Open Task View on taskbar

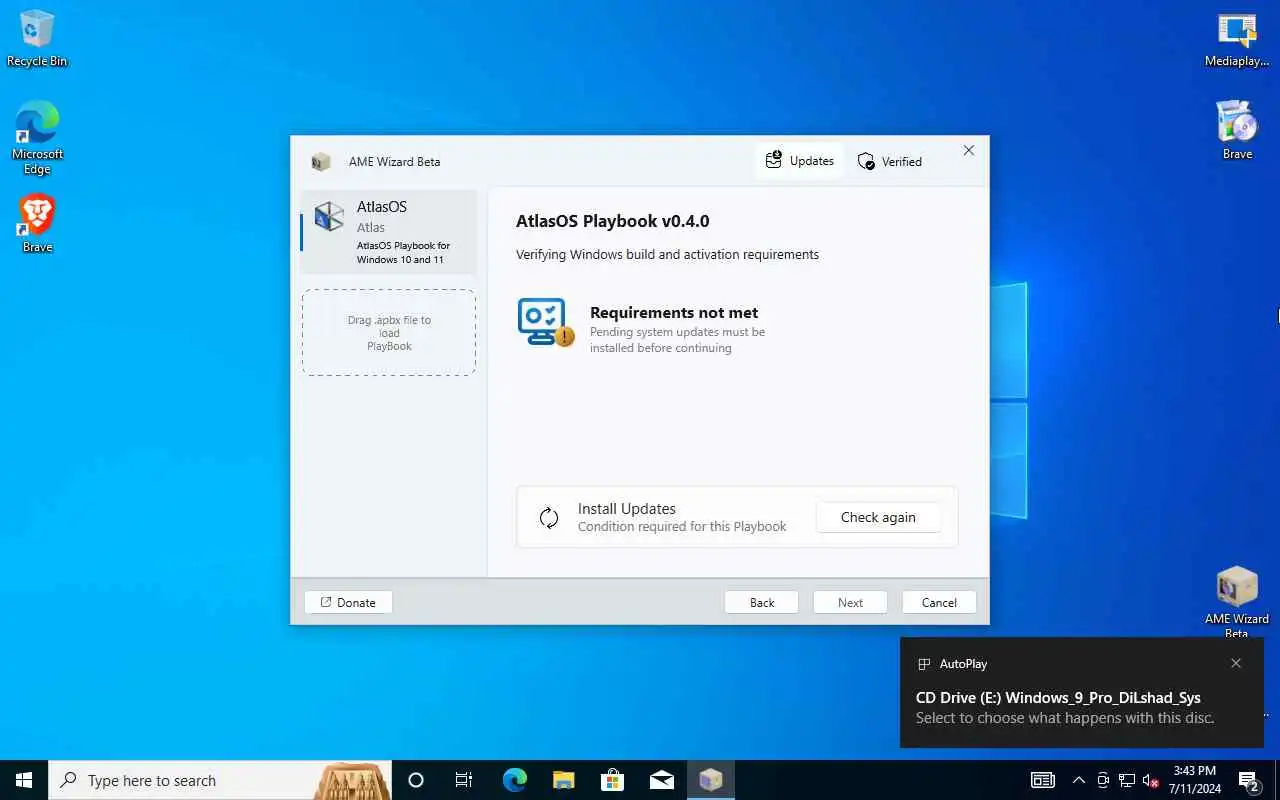tap(464, 780)
